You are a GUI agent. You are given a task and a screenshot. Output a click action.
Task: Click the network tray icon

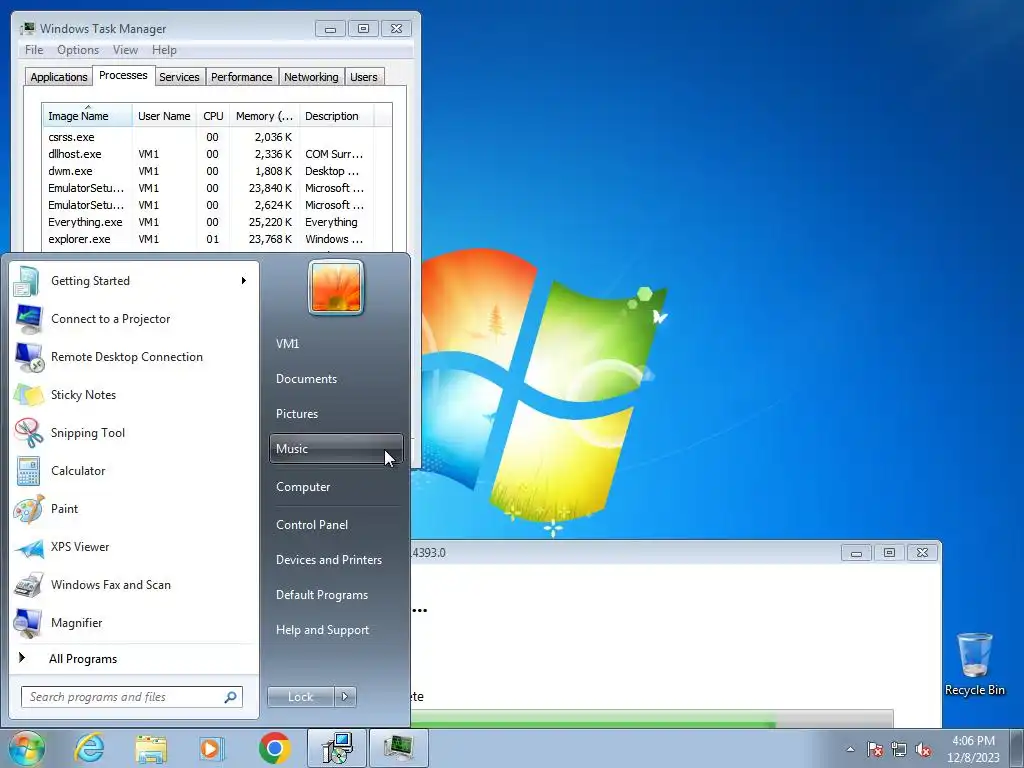899,749
